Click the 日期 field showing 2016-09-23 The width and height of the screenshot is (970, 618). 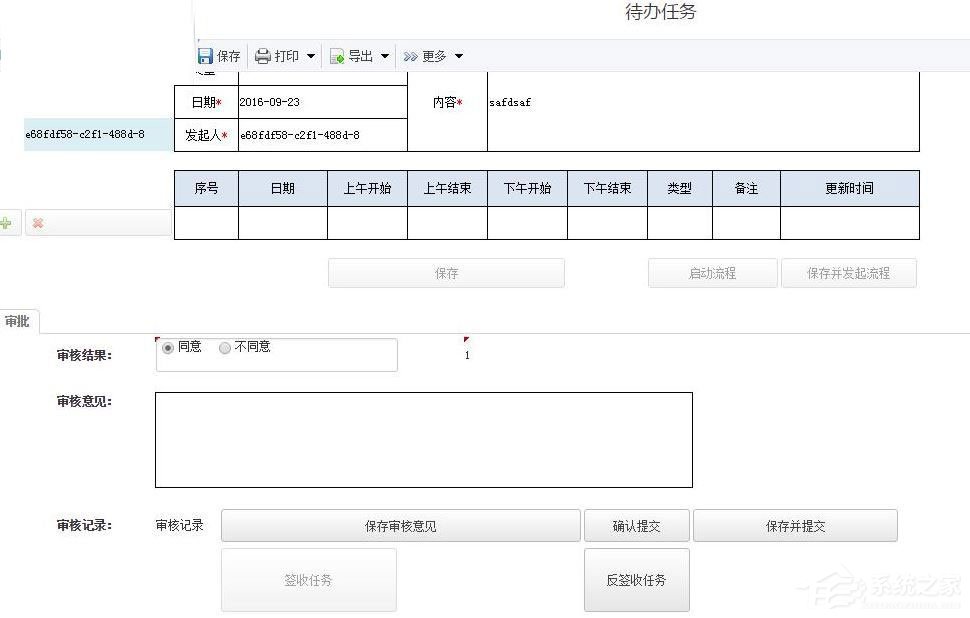pos(323,102)
